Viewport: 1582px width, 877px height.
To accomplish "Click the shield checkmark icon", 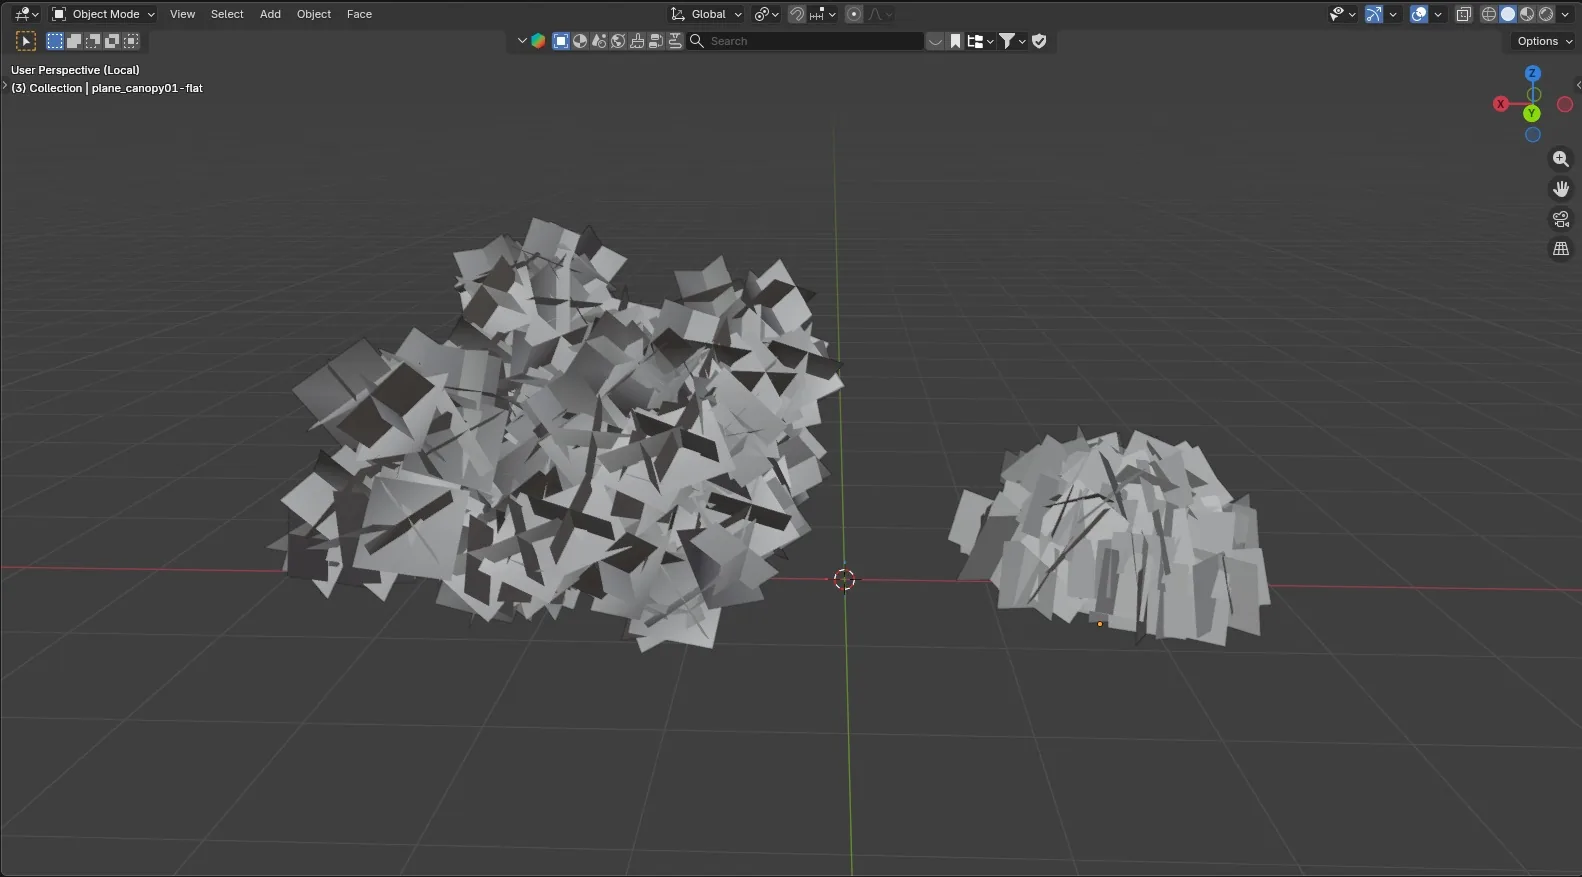I will [x=1039, y=41].
